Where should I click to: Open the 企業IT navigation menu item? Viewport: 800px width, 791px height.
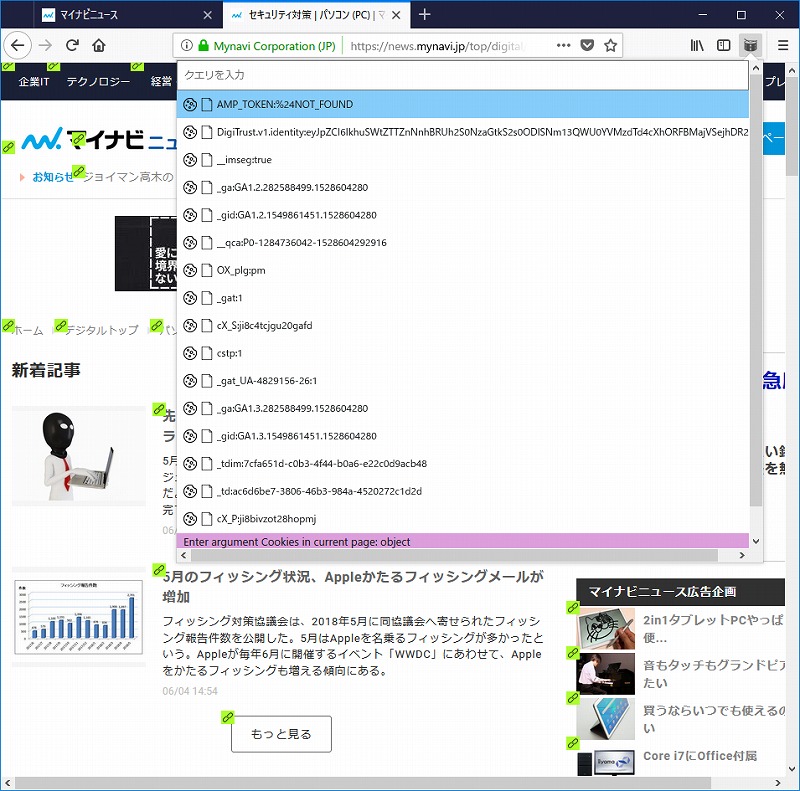coord(34,82)
